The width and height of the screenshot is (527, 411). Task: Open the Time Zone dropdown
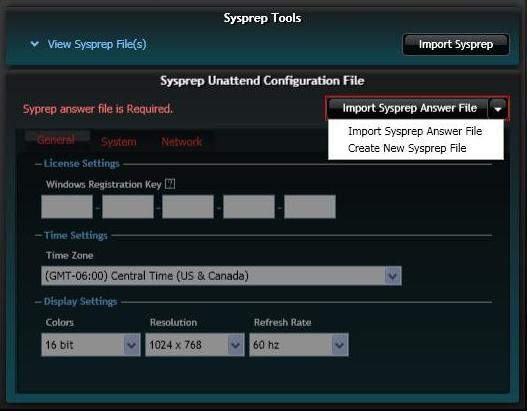(221, 276)
